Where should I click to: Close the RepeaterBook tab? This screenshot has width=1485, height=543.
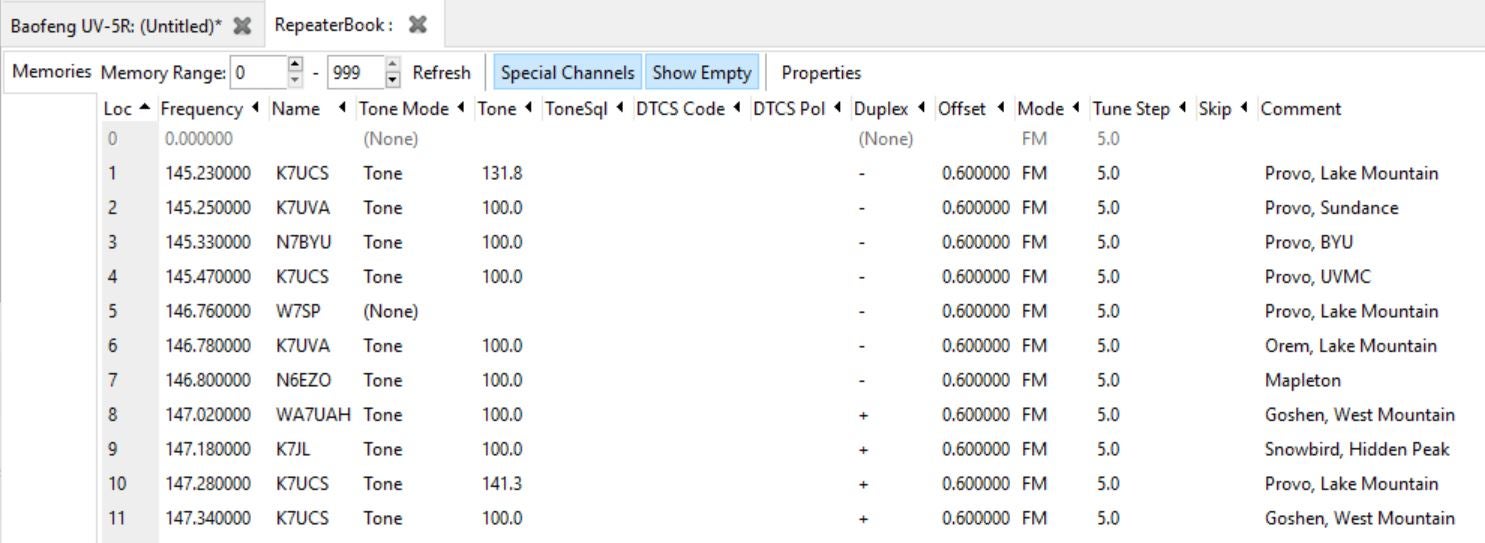click(x=418, y=25)
